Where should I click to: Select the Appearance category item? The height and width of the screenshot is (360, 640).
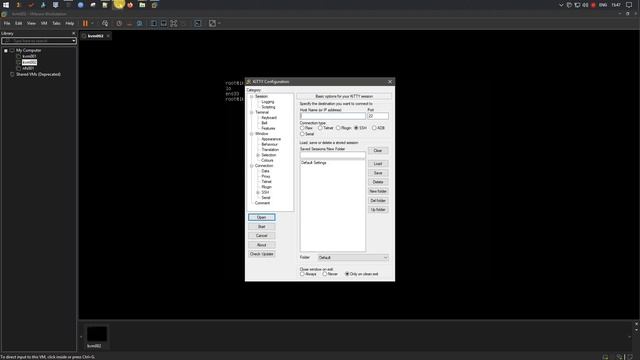pyautogui.click(x=271, y=139)
